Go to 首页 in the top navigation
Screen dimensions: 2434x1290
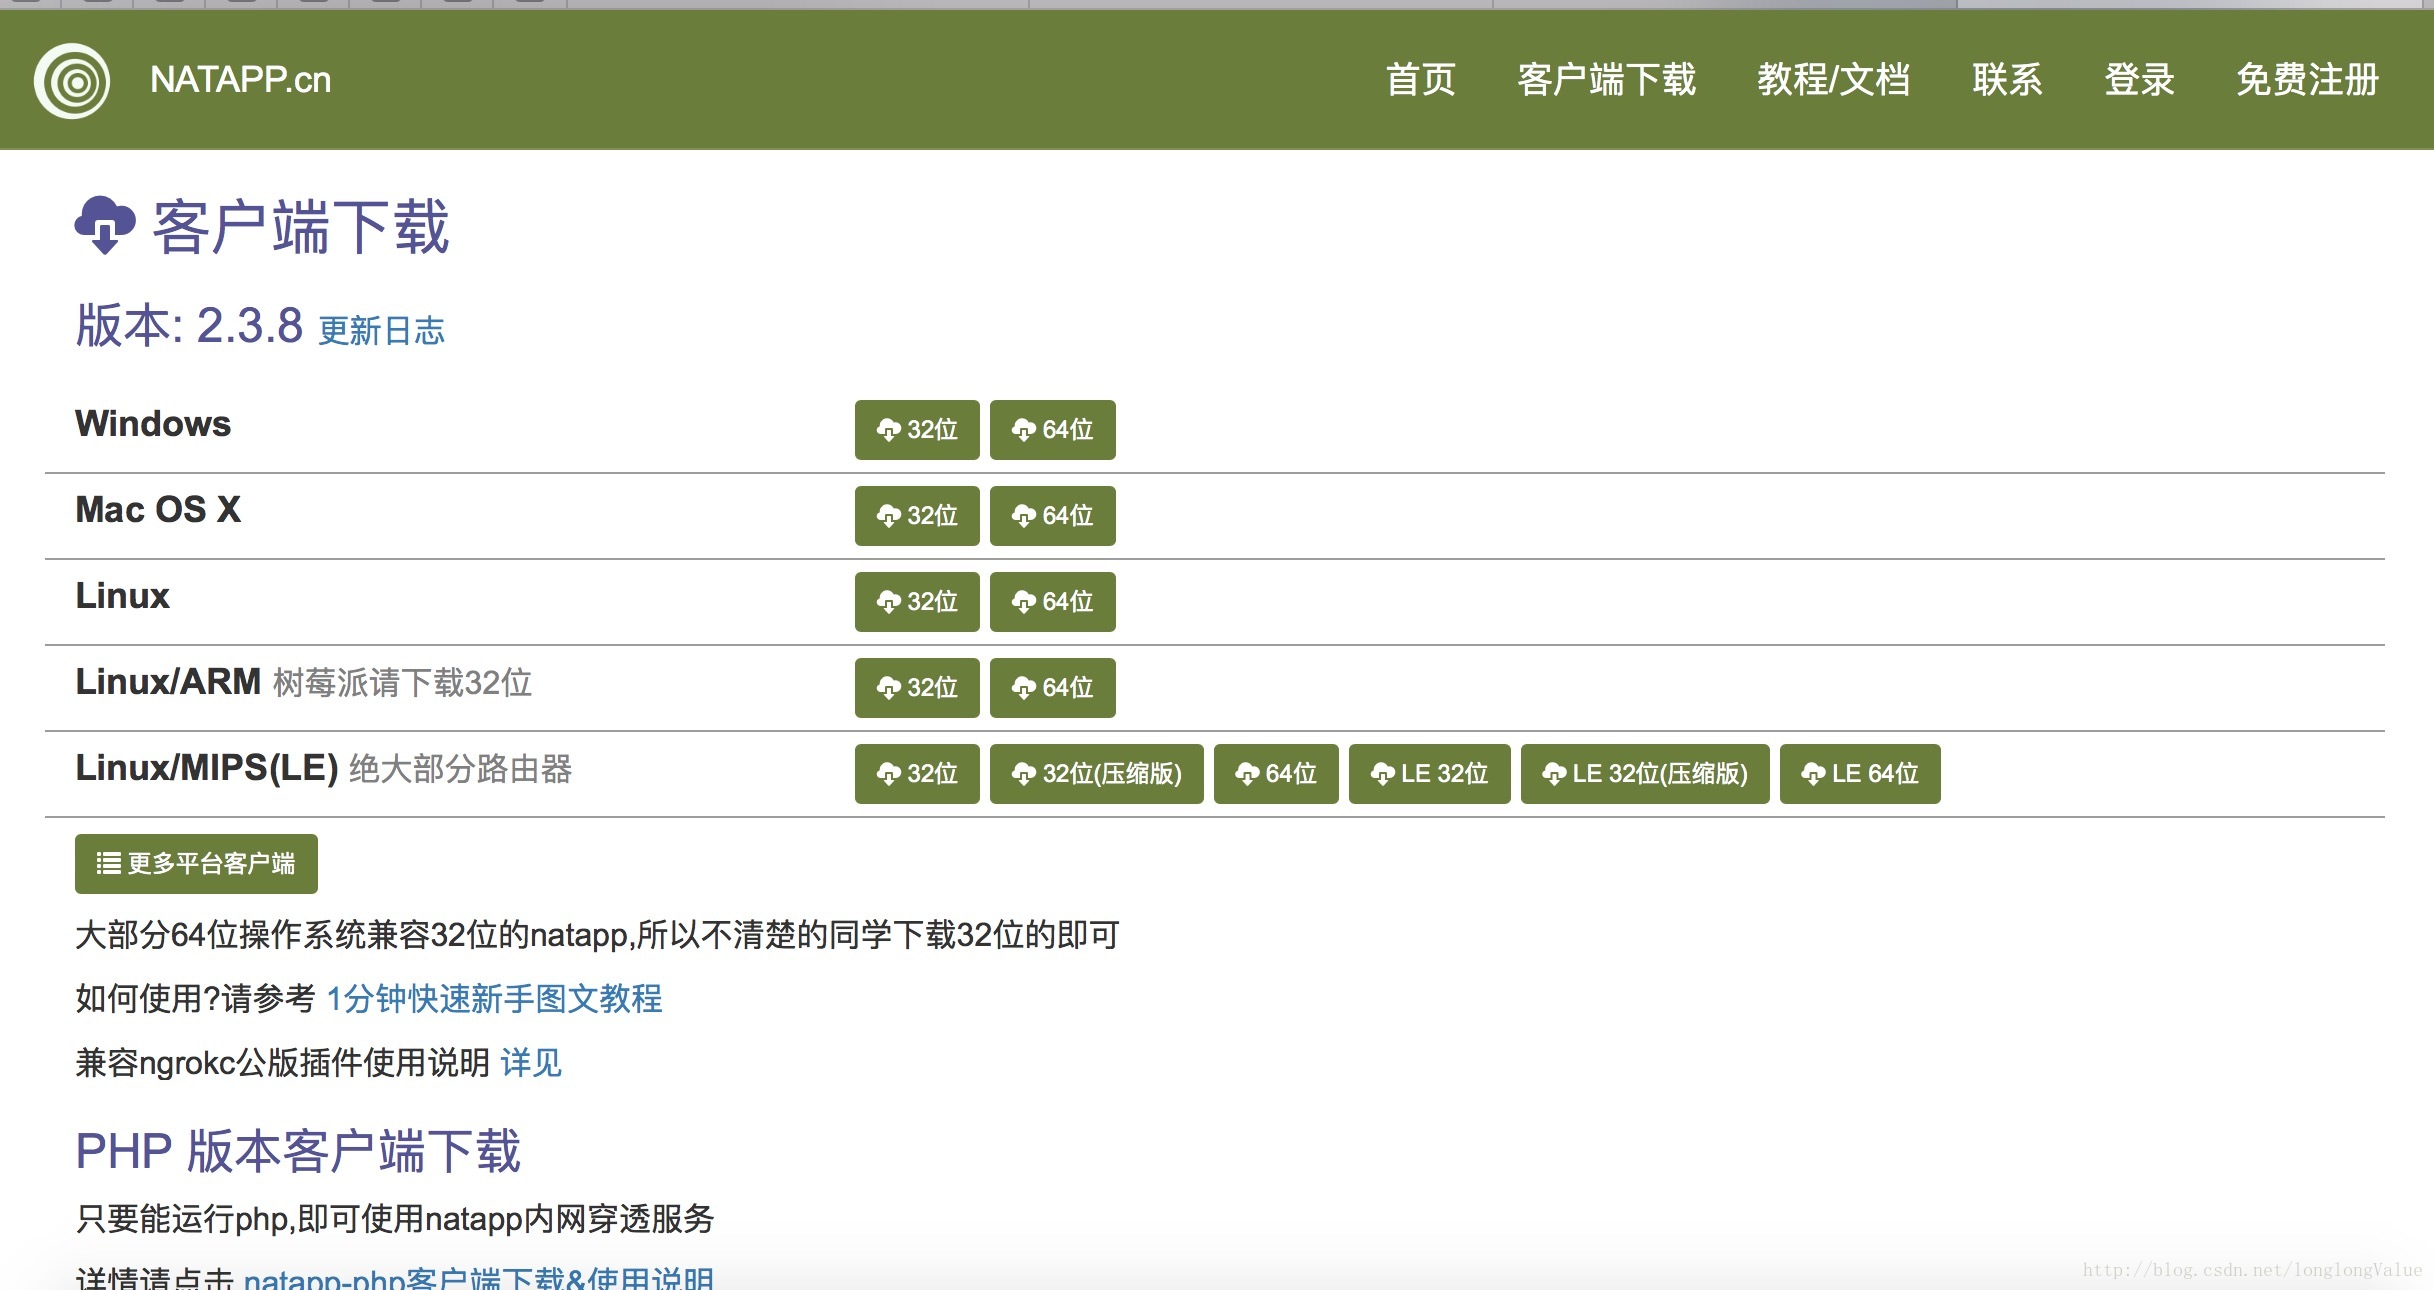pyautogui.click(x=1420, y=80)
